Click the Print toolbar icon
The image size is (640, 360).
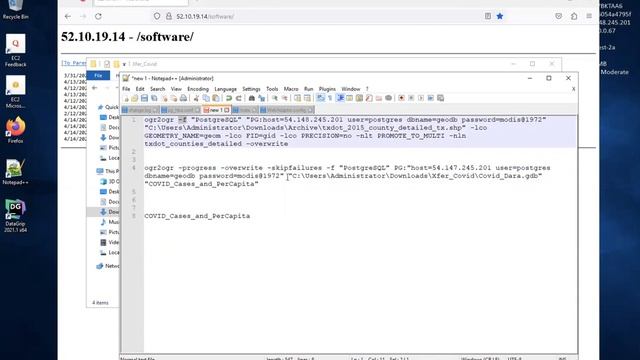coord(183,98)
